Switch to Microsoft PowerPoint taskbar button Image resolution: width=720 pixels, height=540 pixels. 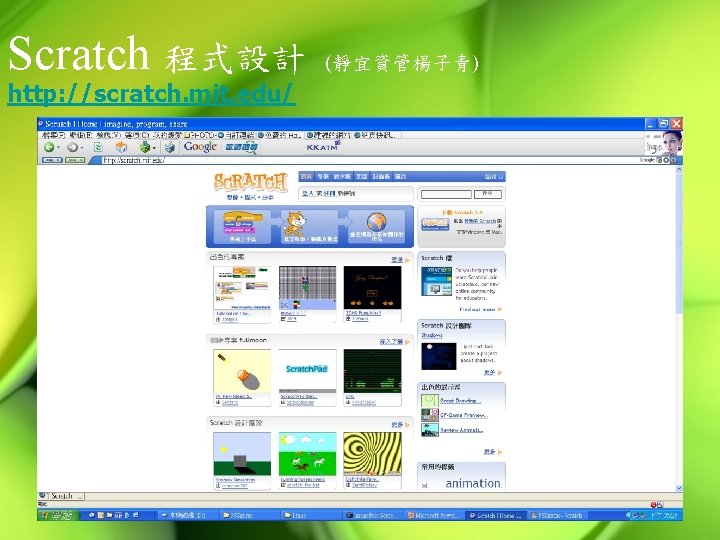[x=435, y=515]
